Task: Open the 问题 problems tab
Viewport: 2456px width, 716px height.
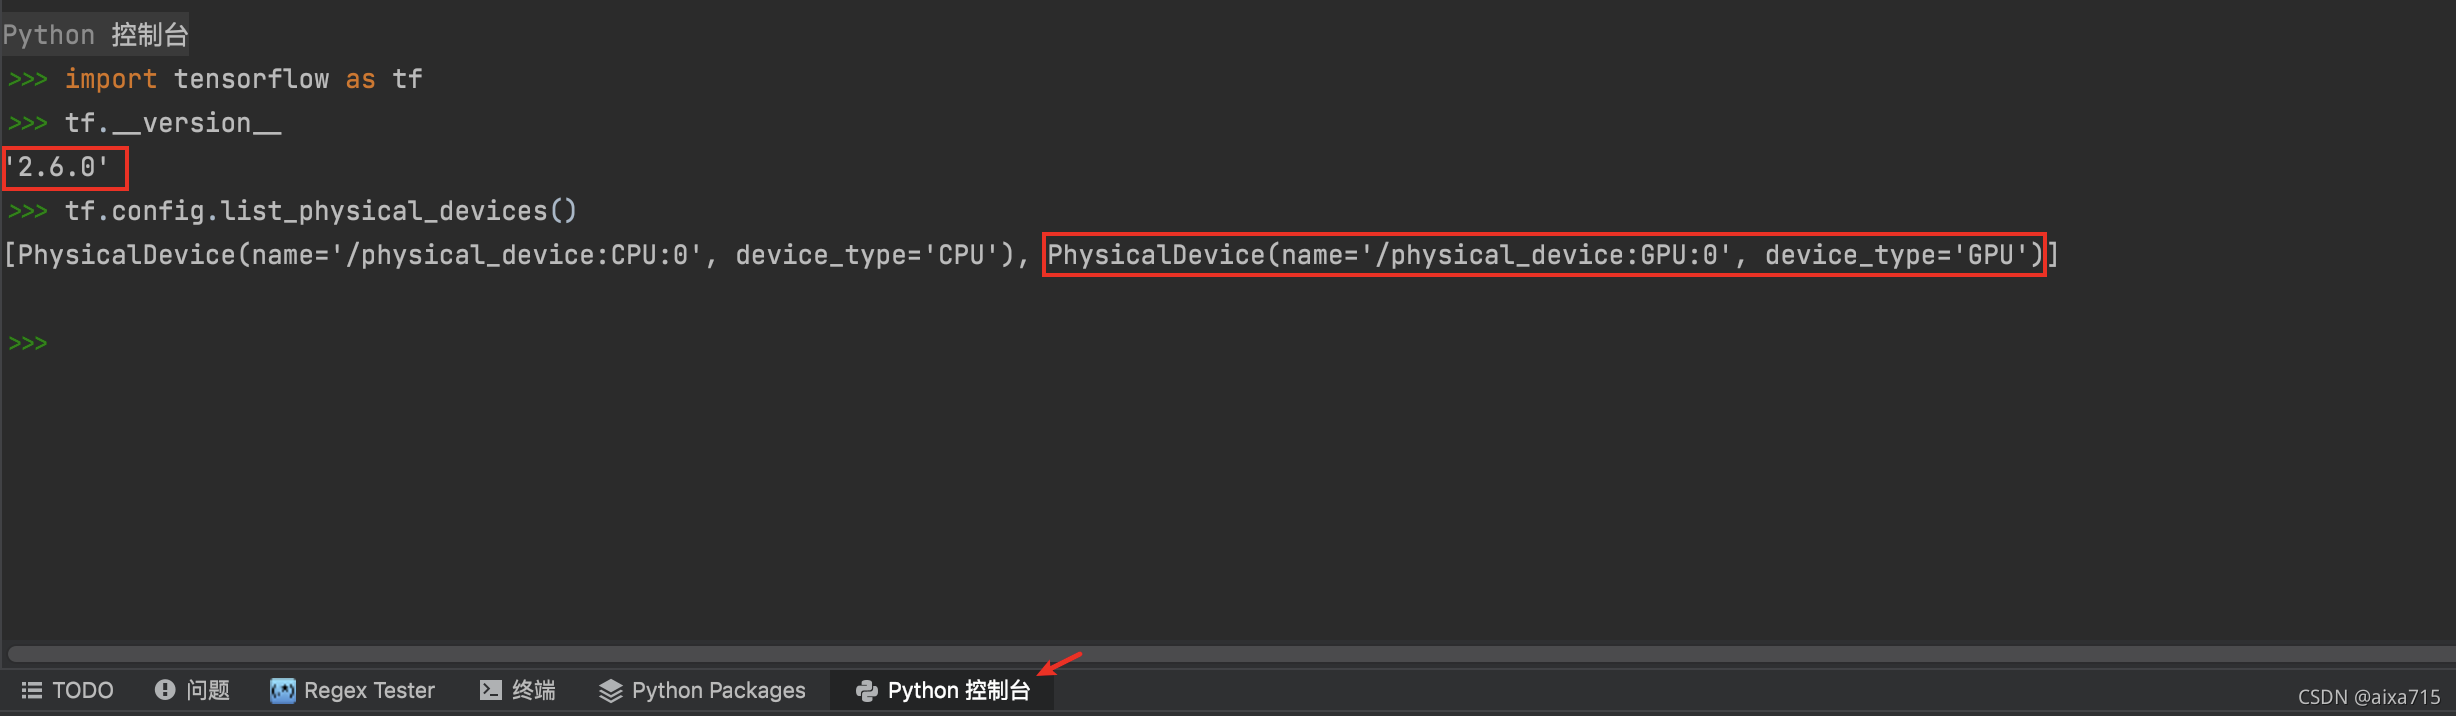Action: click(192, 690)
